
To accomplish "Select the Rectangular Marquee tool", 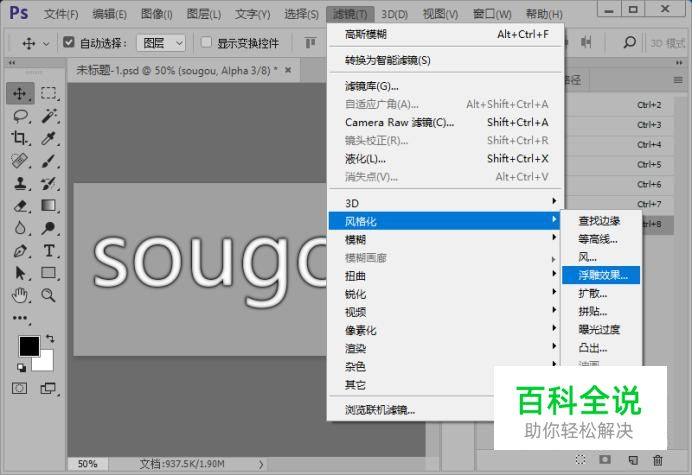I will pyautogui.click(x=49, y=93).
